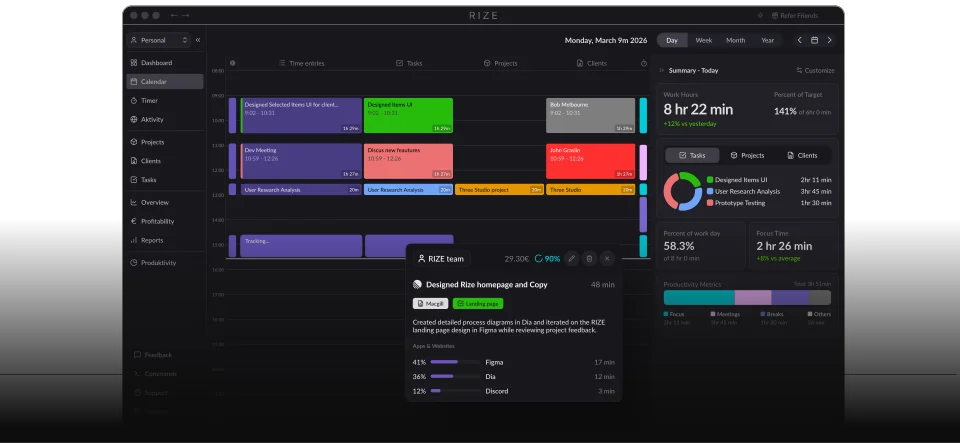Open Profitability from the sidebar
Image resolution: width=960 pixels, height=443 pixels.
coord(160,221)
